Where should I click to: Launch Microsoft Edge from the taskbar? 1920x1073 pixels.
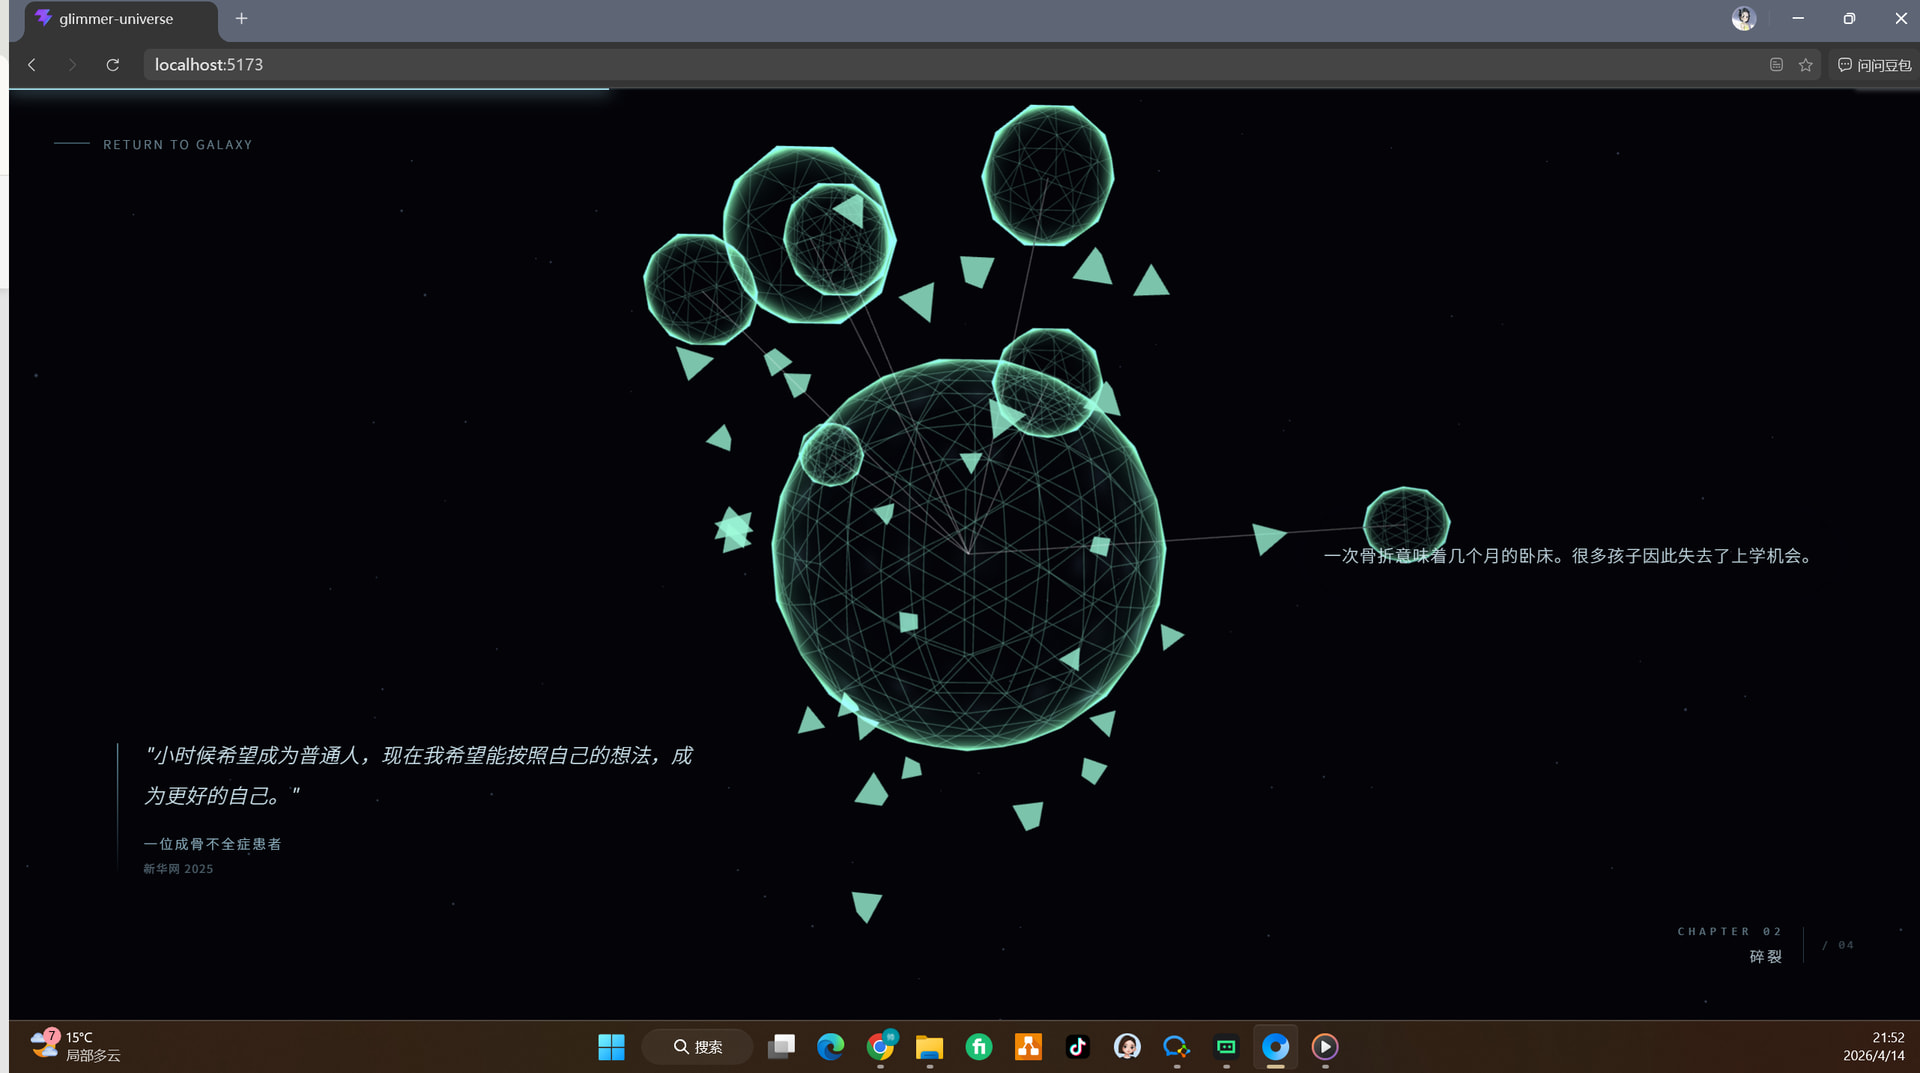tap(830, 1047)
